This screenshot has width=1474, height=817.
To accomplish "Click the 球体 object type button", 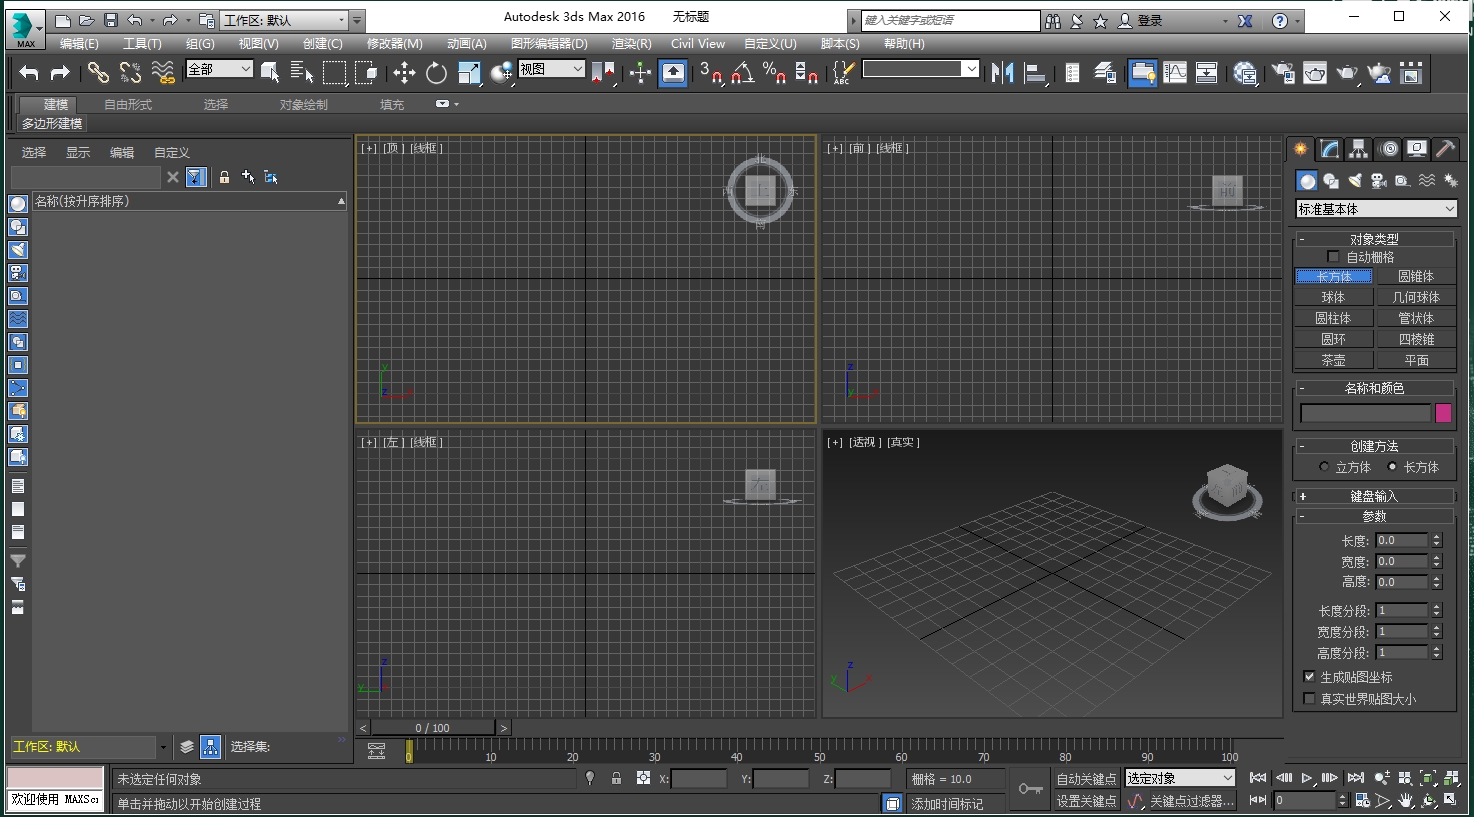I will pyautogui.click(x=1333, y=297).
